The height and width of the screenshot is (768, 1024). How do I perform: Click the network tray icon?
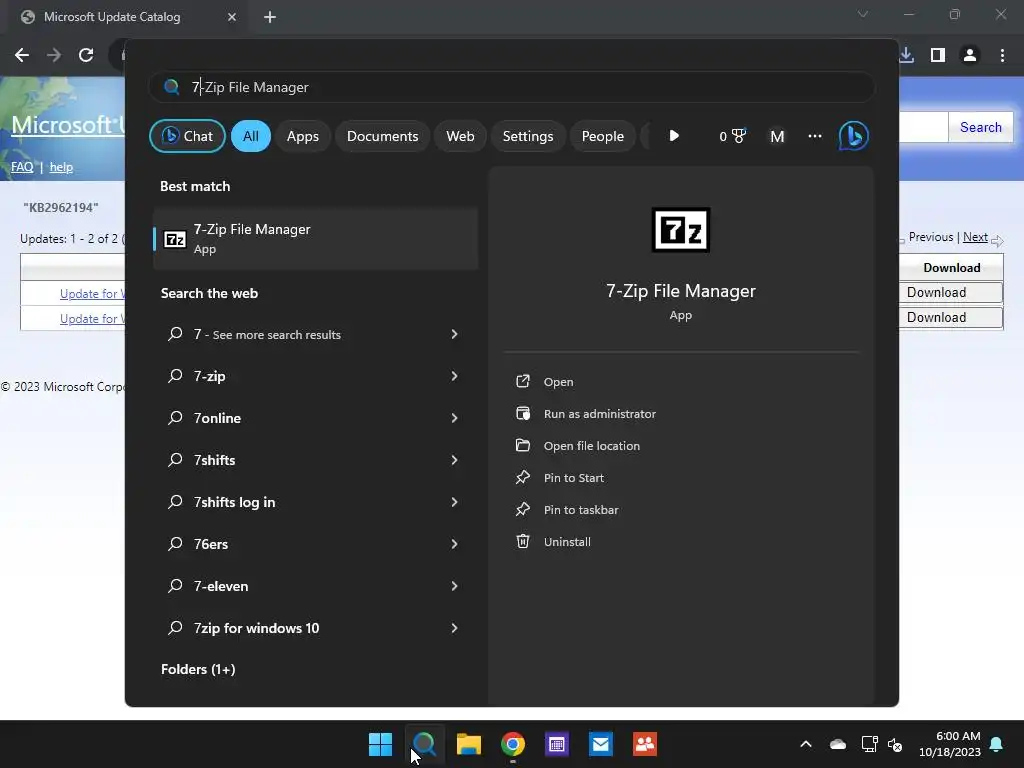pyautogui.click(x=869, y=744)
